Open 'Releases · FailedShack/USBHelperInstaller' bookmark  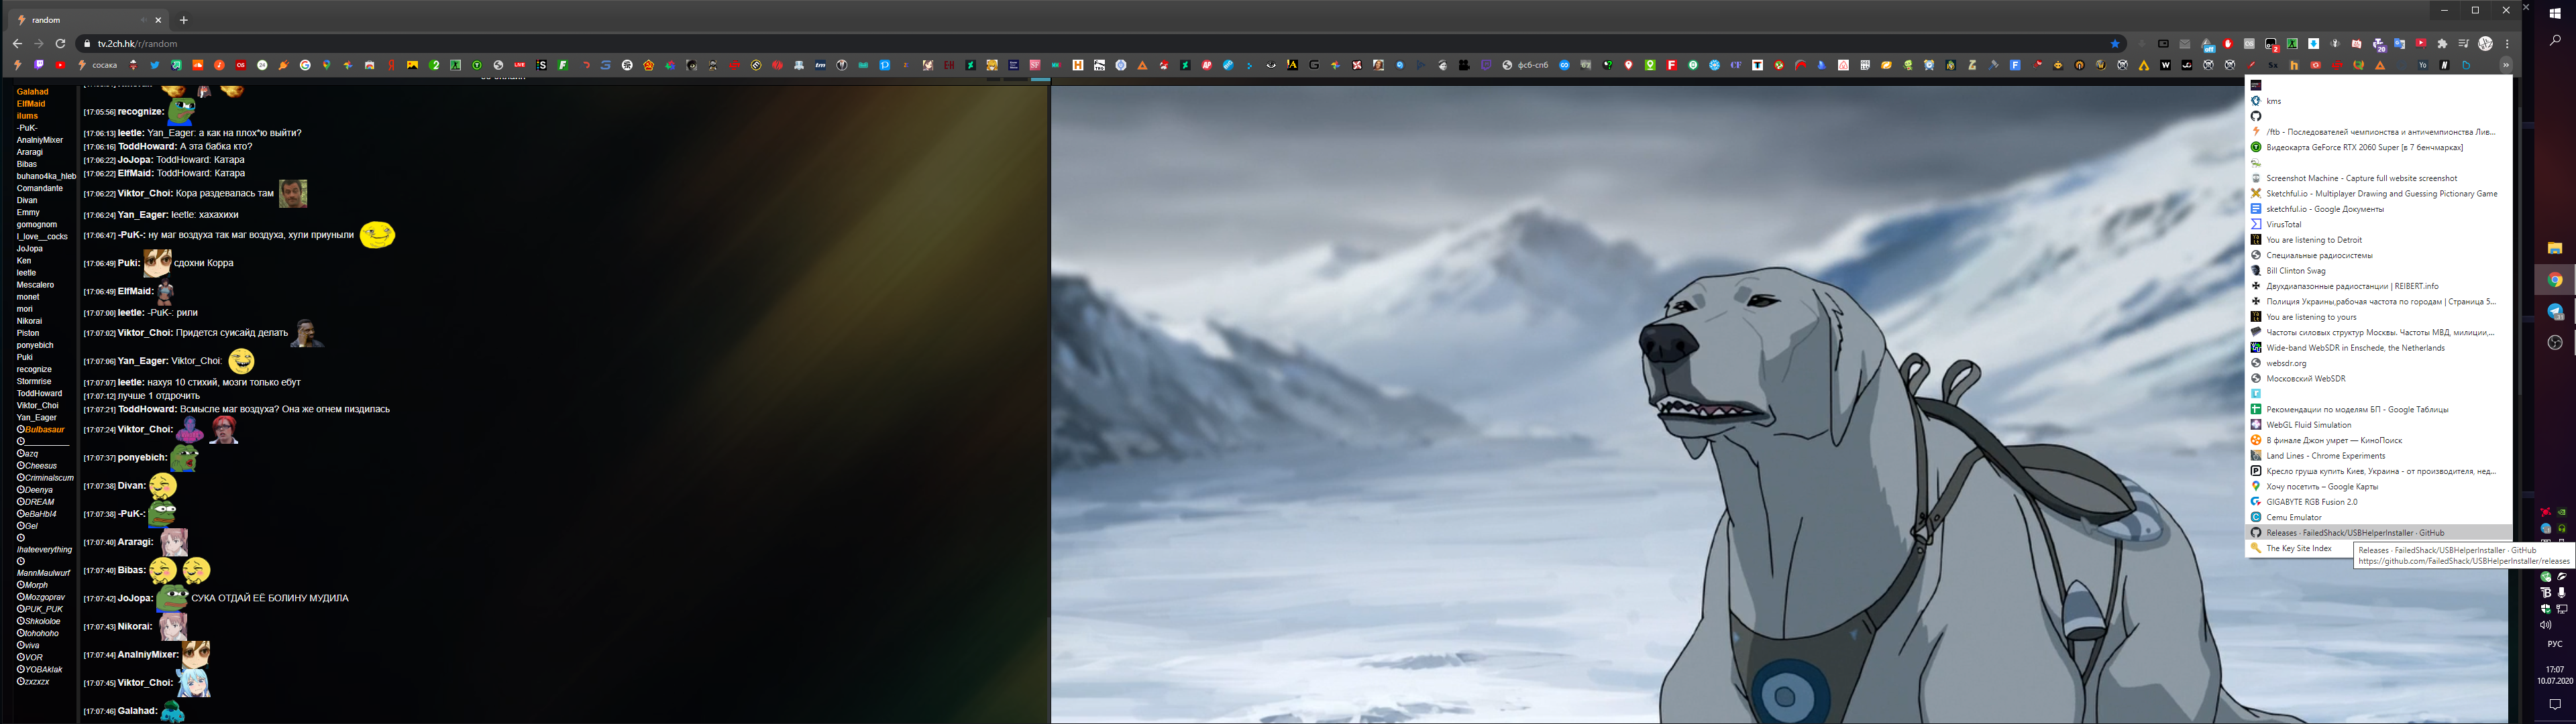[x=2379, y=533]
